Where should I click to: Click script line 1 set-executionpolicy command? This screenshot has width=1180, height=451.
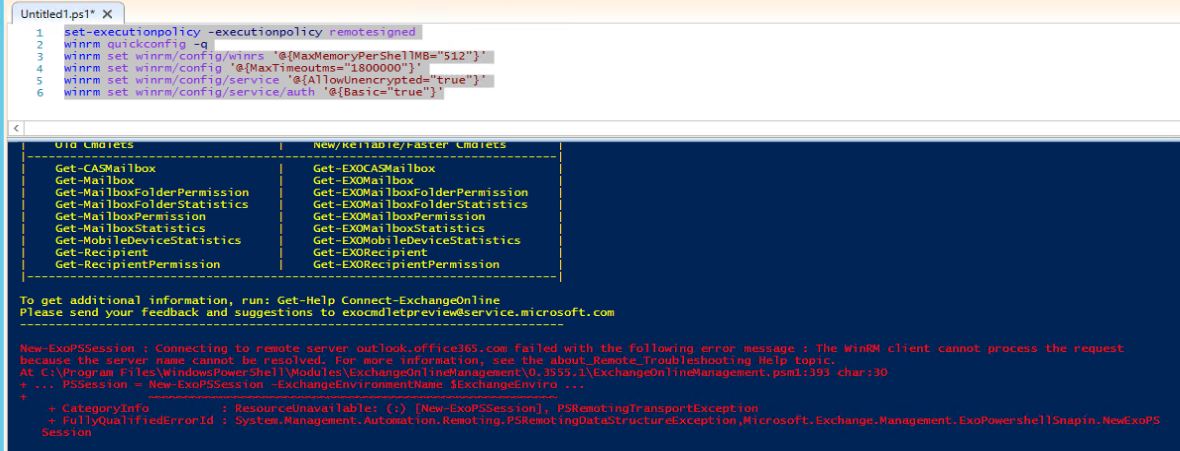click(x=239, y=32)
